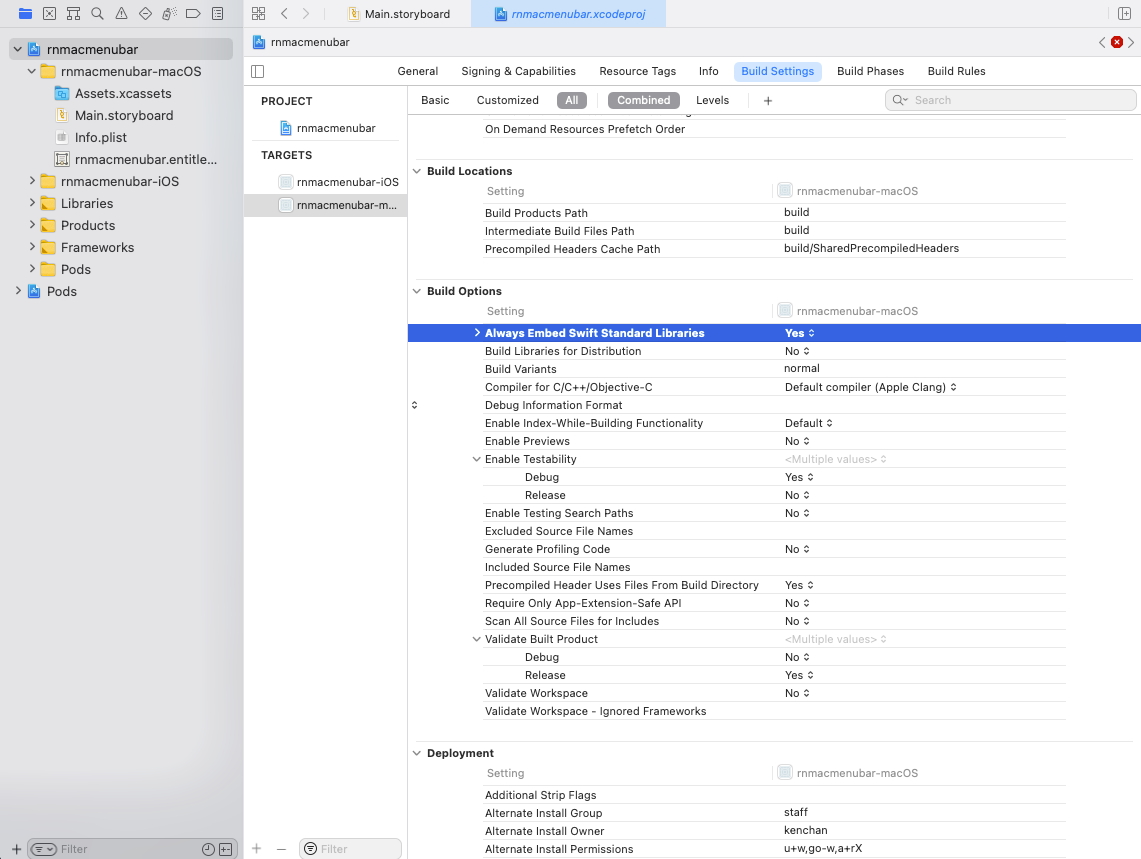Open the Symbol navigator icon

(73, 13)
